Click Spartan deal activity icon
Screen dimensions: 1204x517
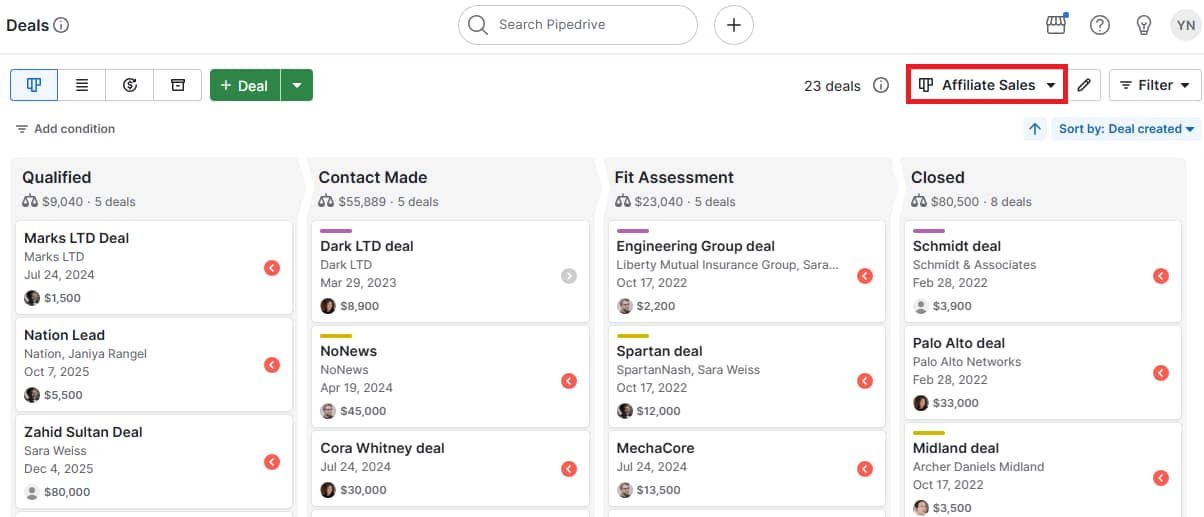[865, 380]
